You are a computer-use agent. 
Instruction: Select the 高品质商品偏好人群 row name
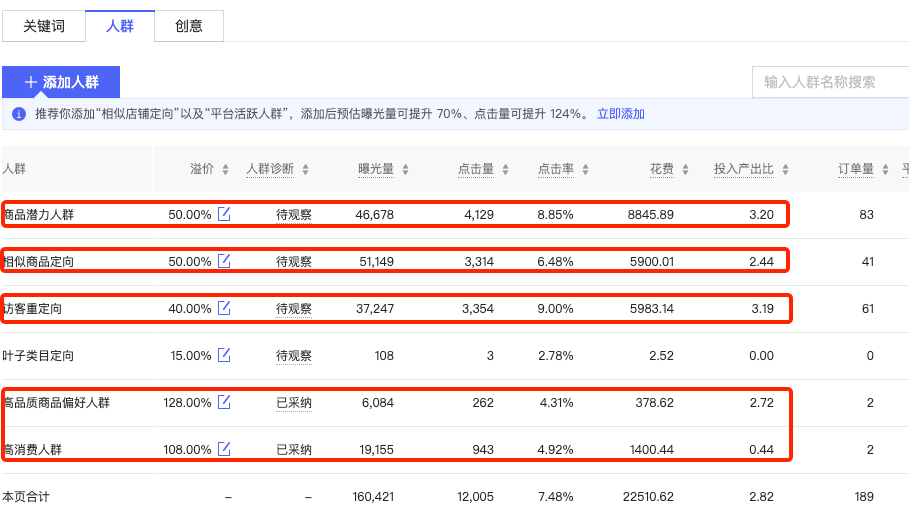click(x=56, y=402)
